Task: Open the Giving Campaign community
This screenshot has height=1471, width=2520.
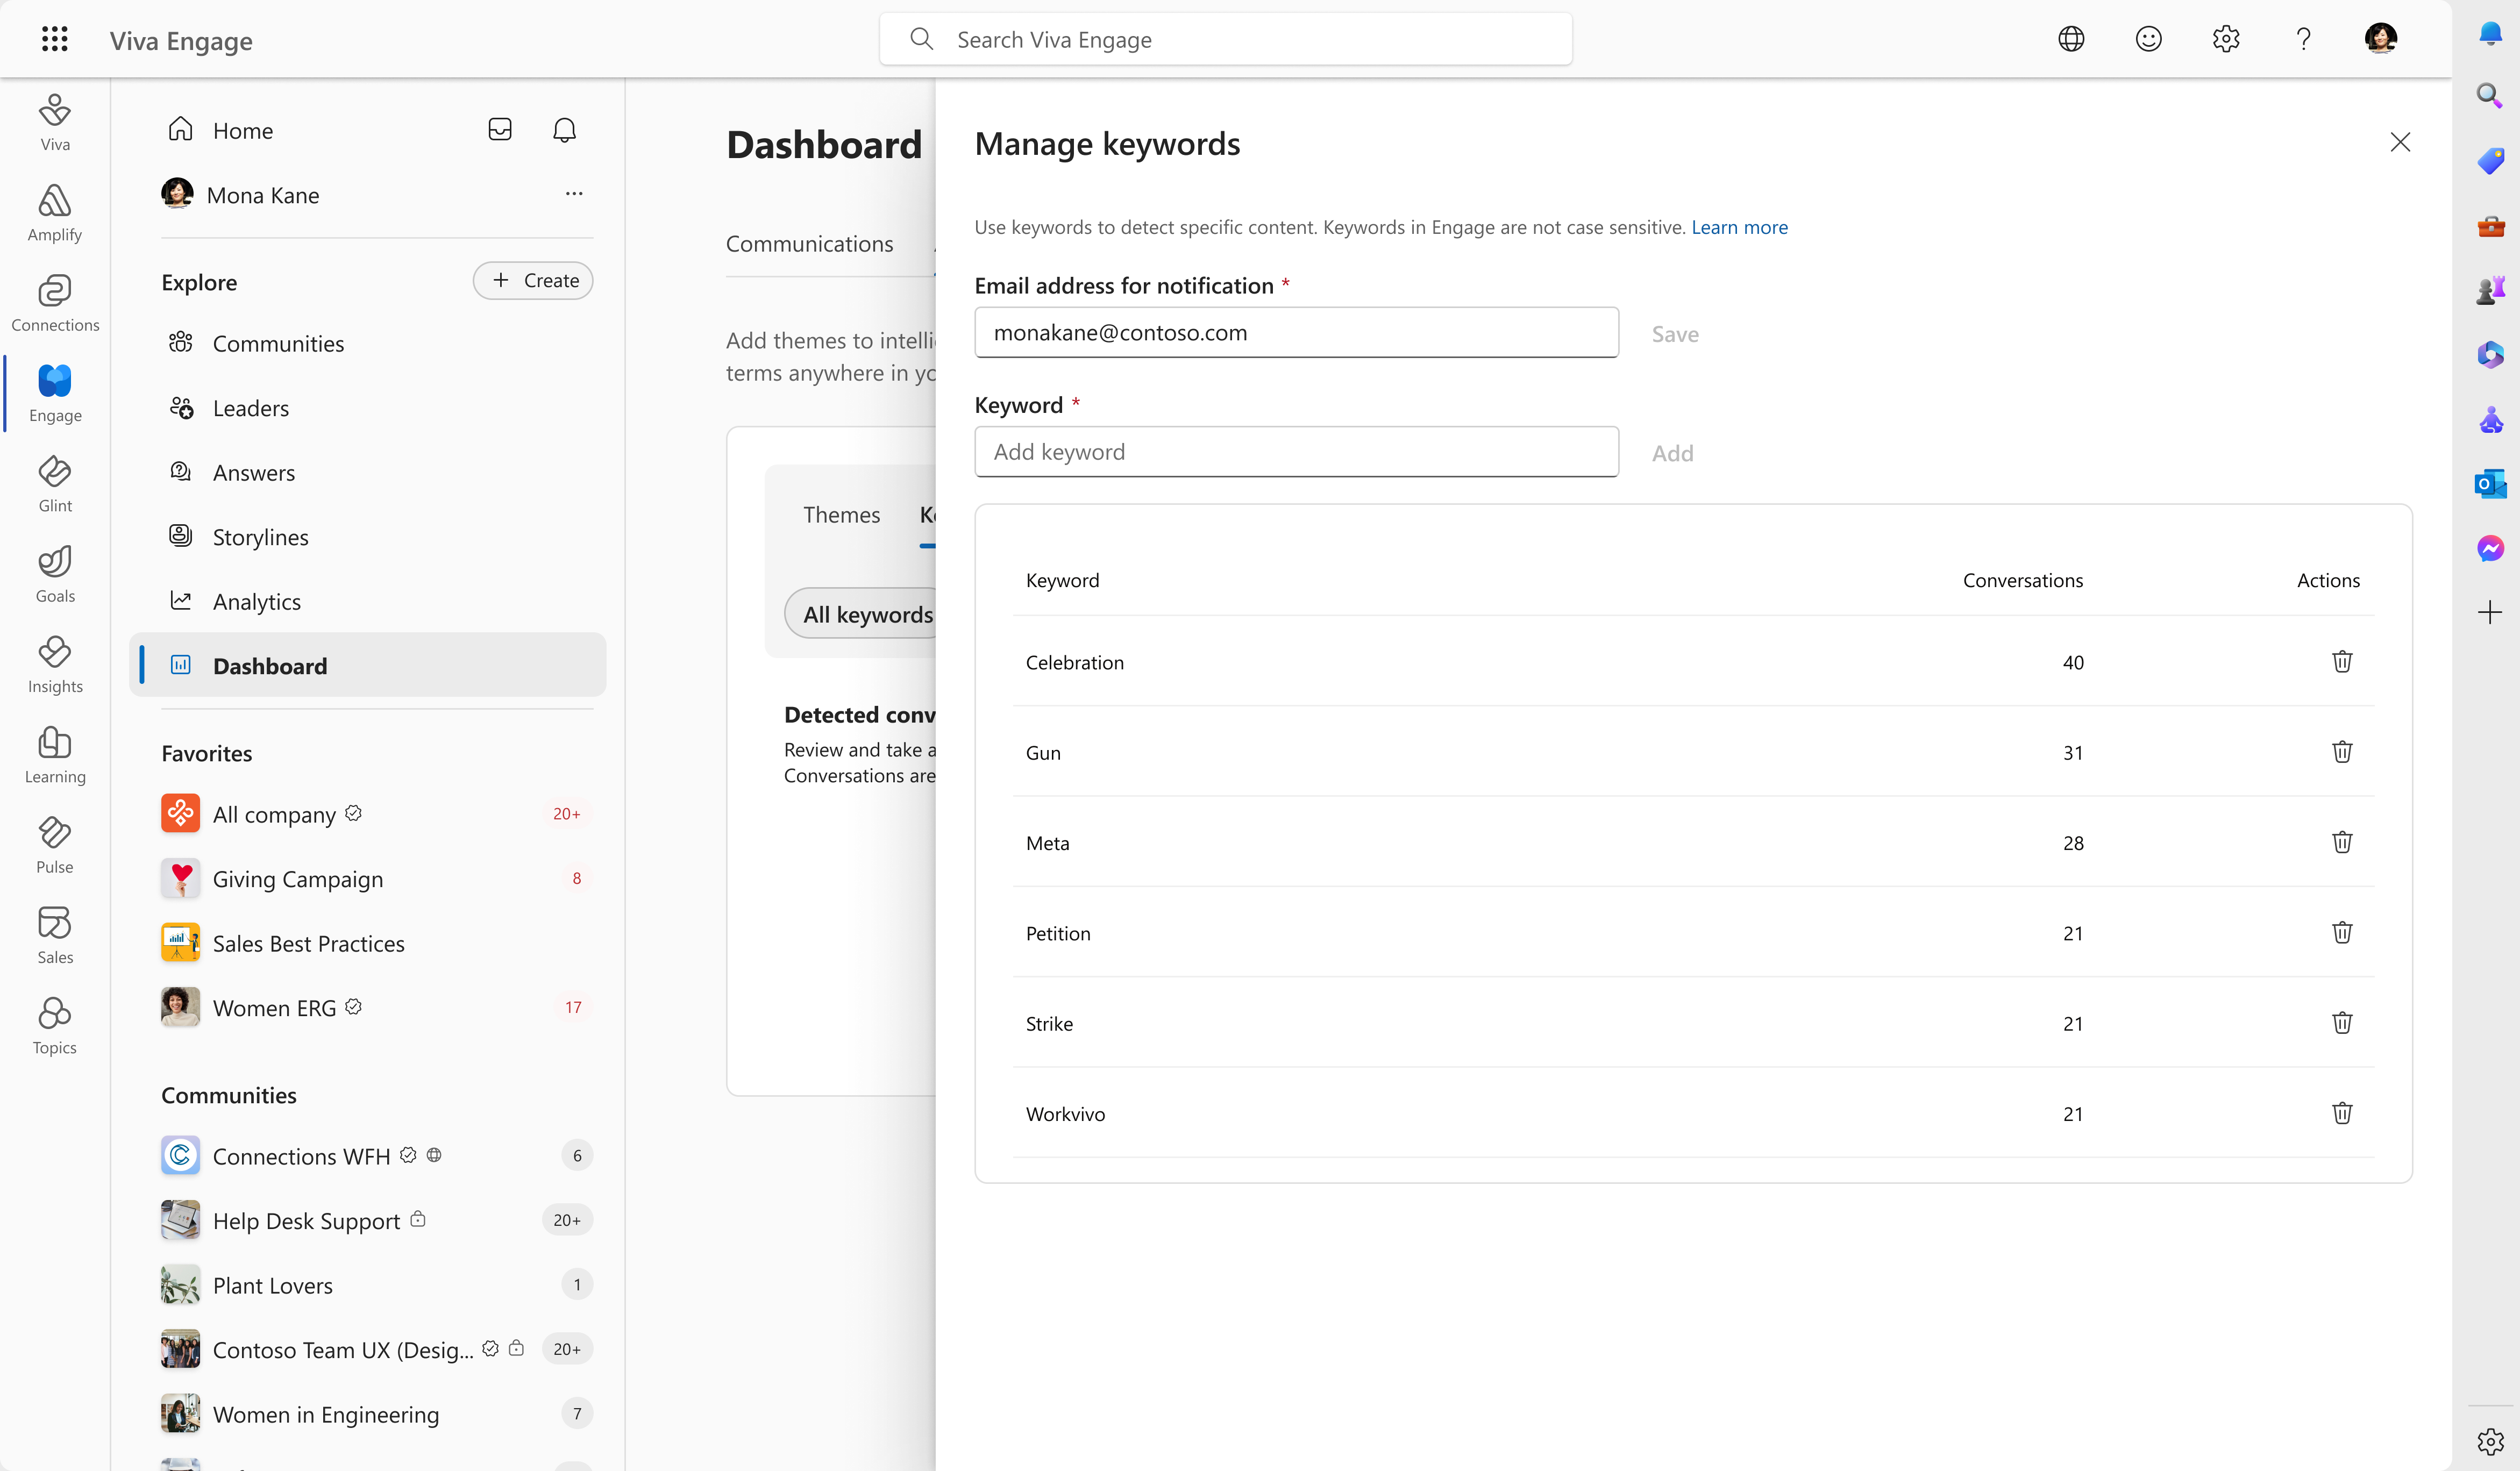Action: click(377, 879)
